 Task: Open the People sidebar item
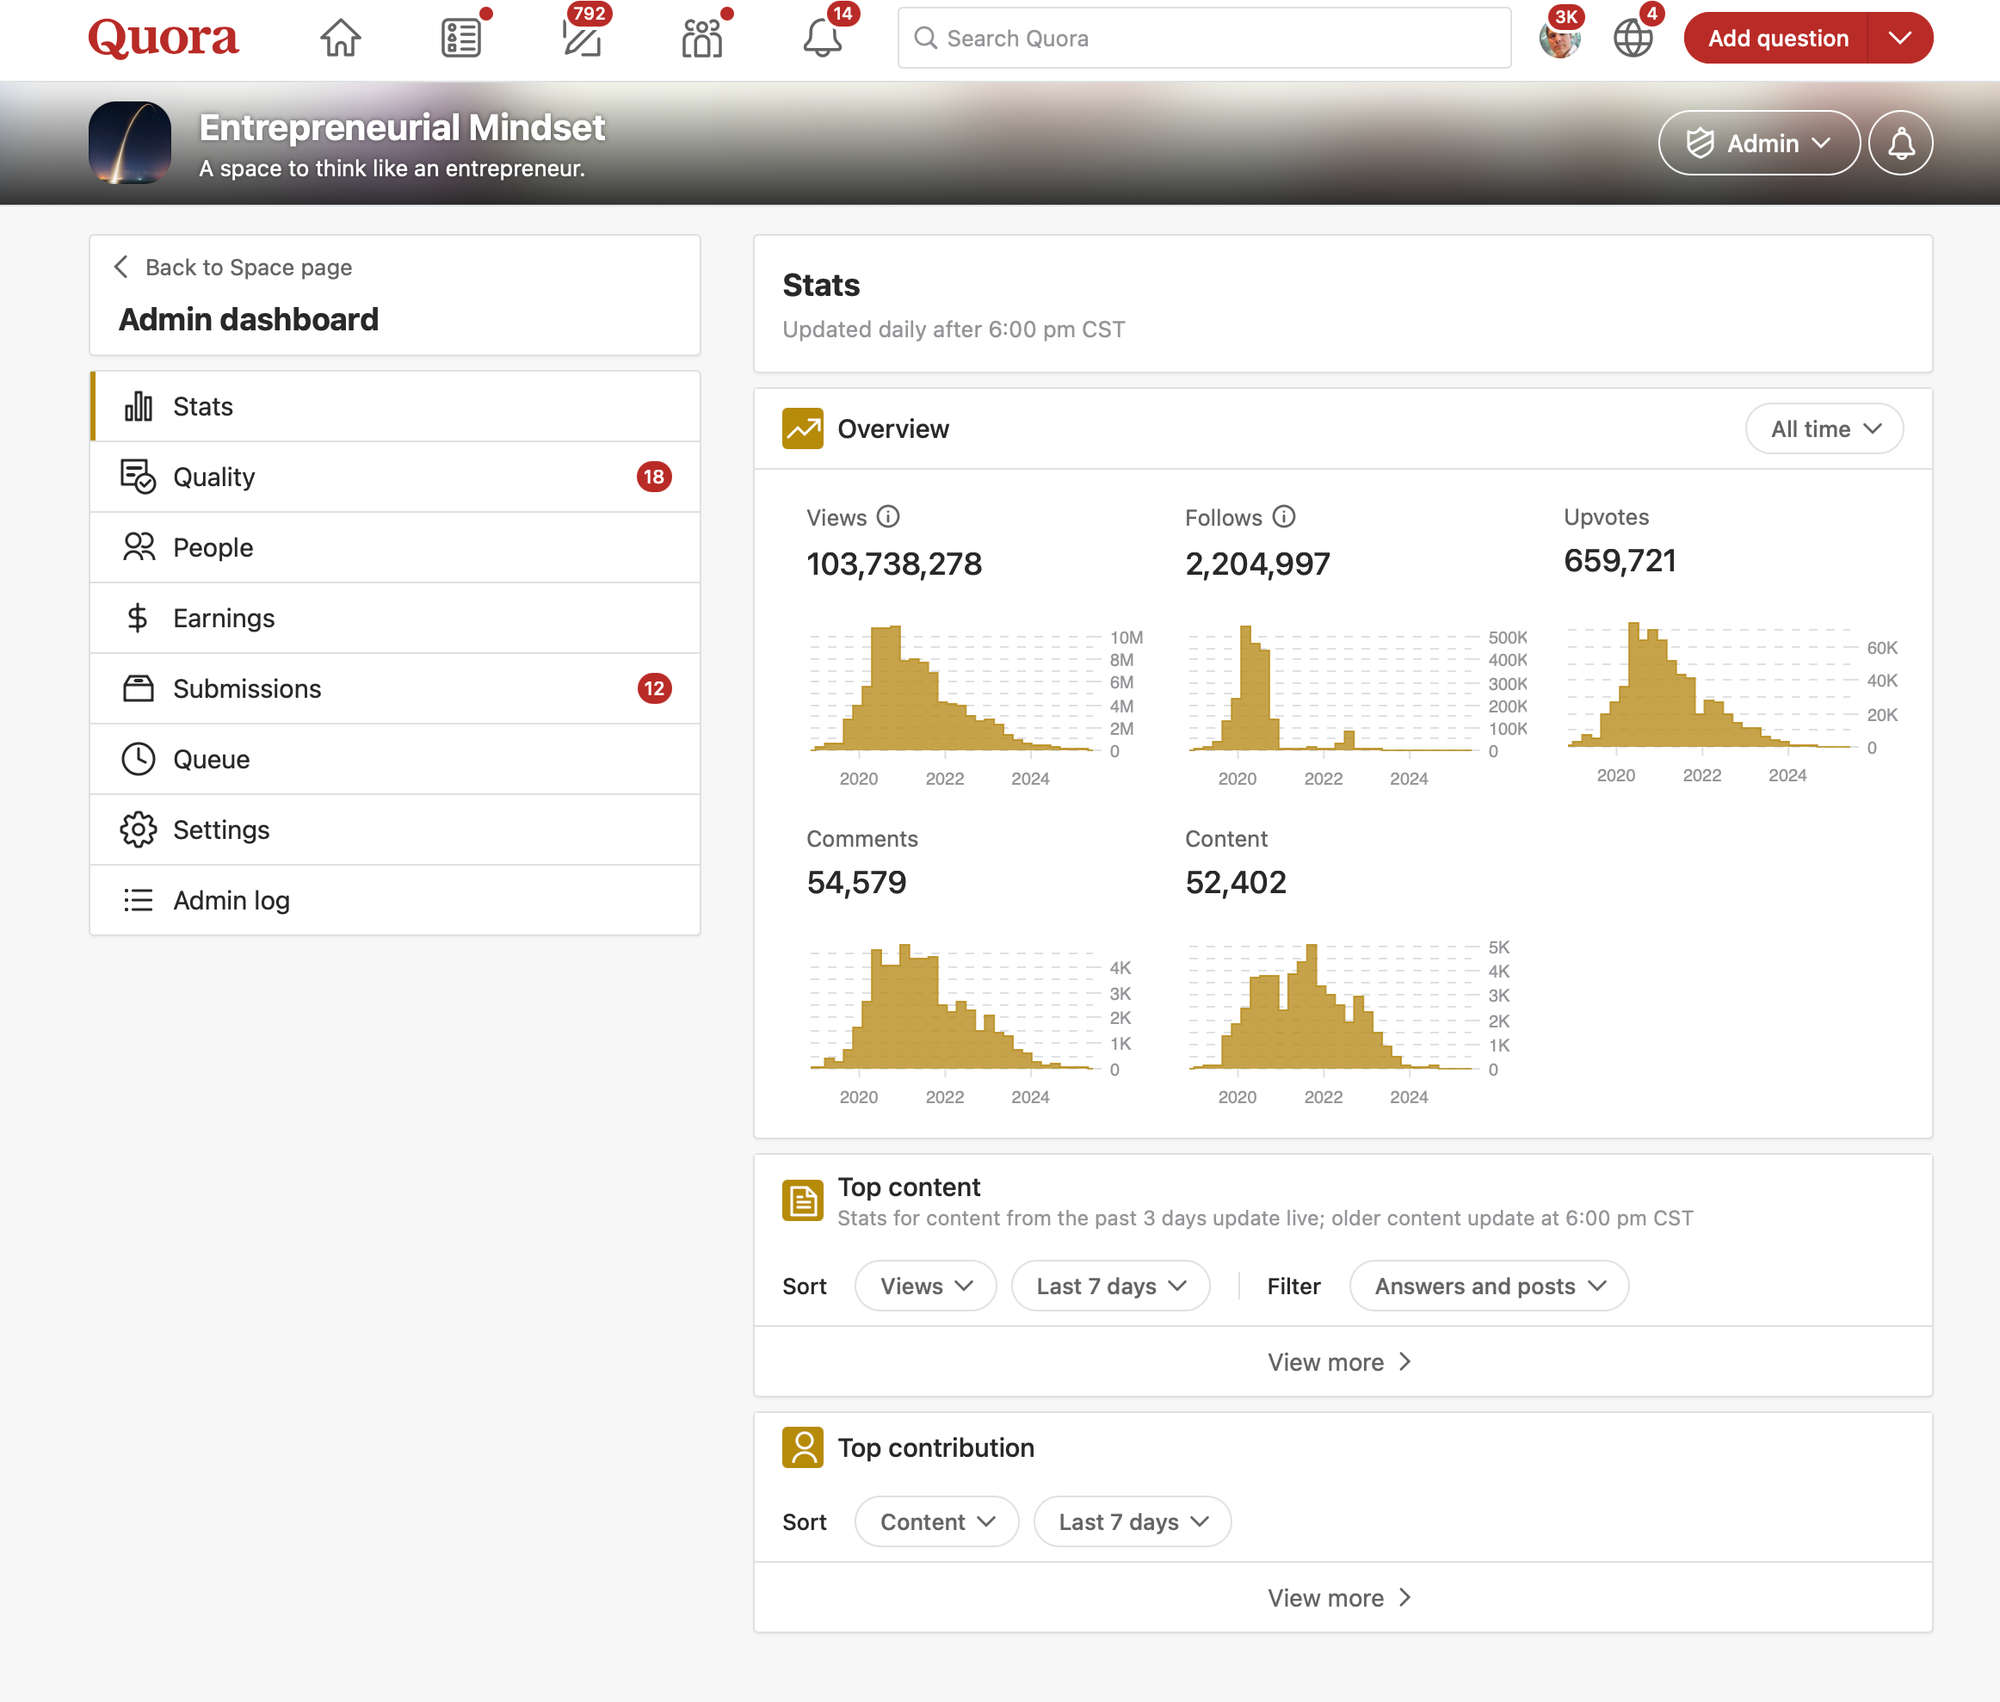point(395,547)
